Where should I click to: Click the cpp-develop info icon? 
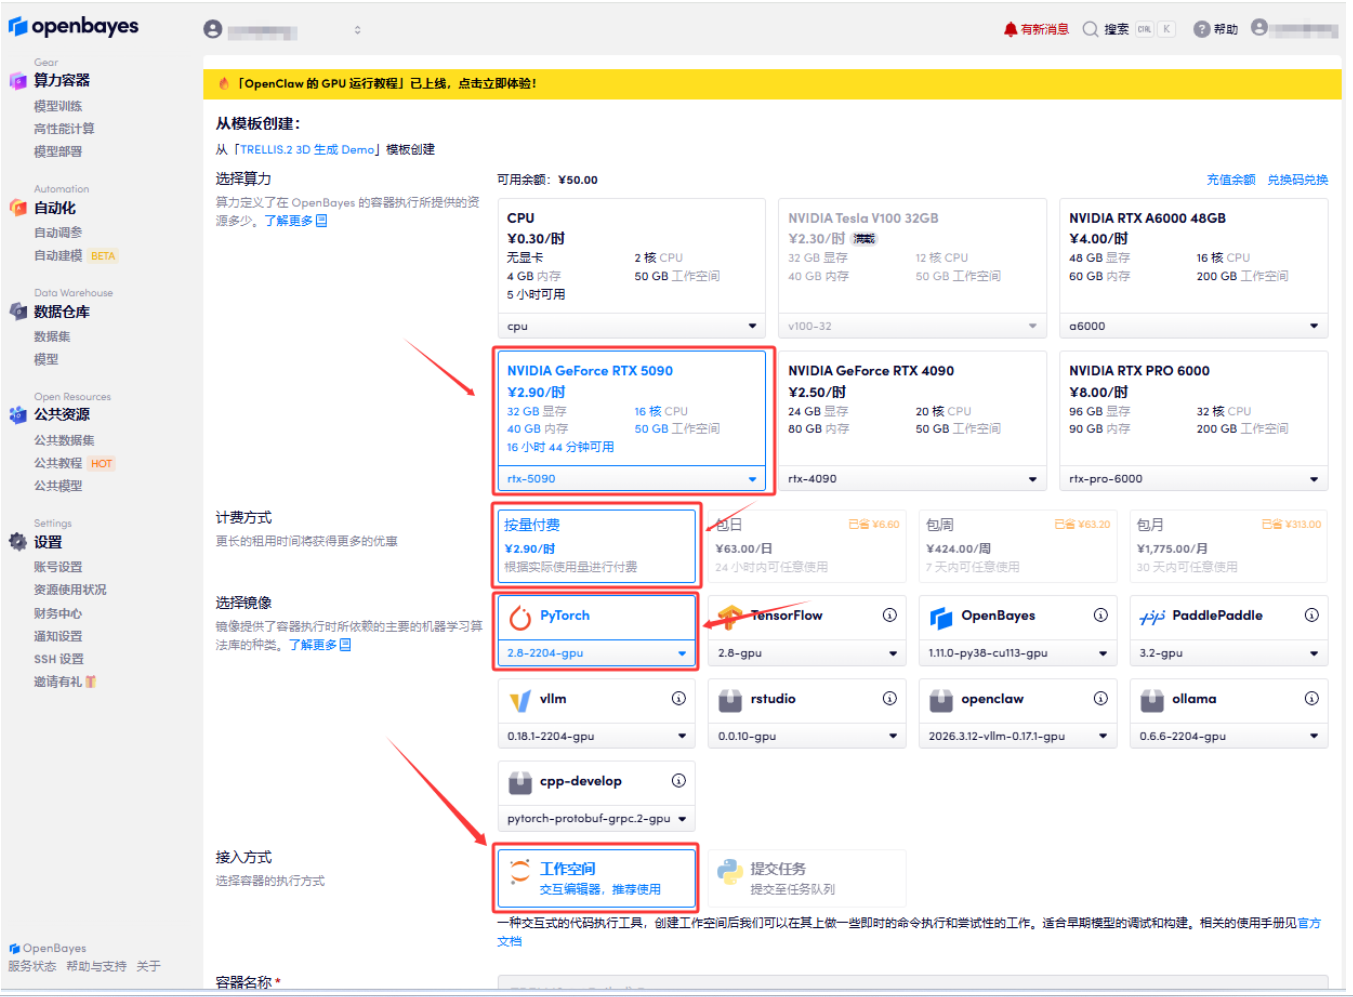point(678,781)
